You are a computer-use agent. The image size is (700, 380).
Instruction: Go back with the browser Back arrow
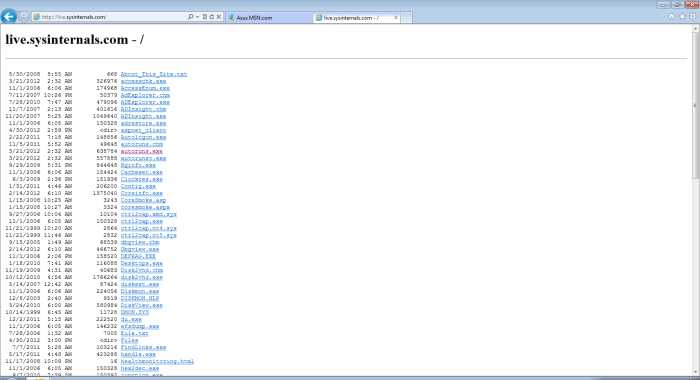click(x=8, y=17)
